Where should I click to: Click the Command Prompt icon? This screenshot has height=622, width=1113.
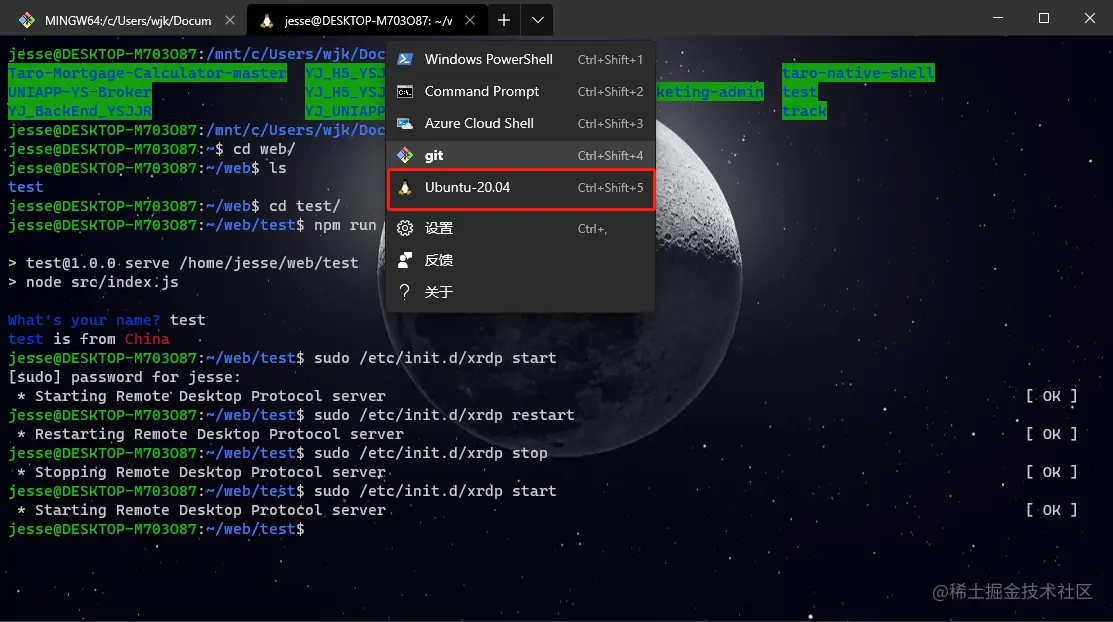[x=405, y=92]
